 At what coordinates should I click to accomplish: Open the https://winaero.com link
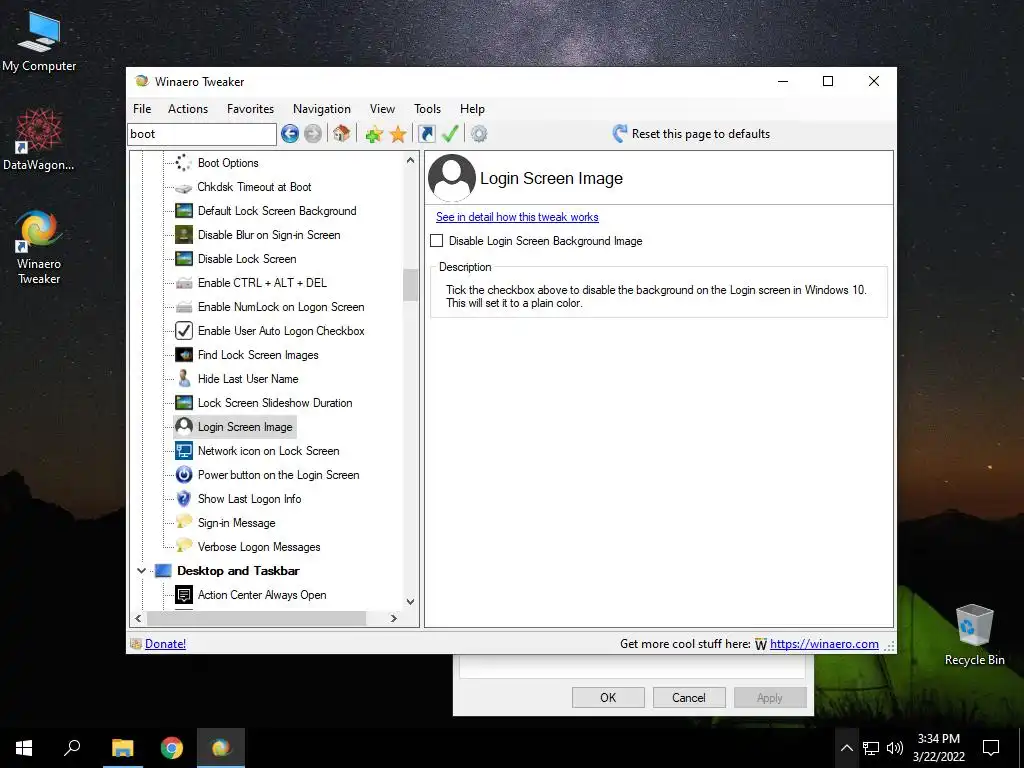[x=824, y=644]
